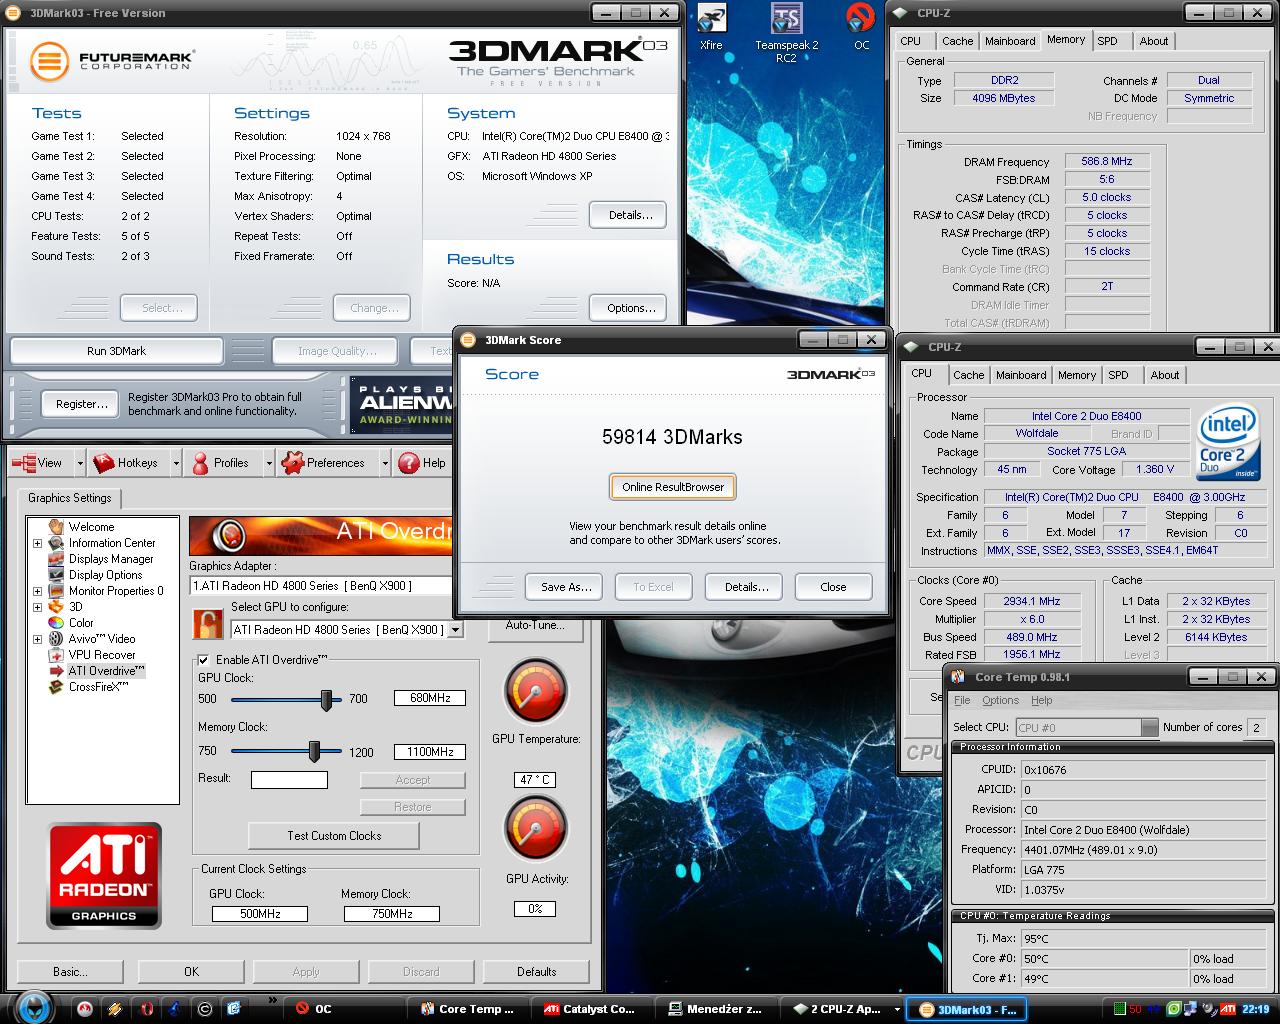Click the Preferences icon in Catalyst toolbar
This screenshot has width=1280, height=1024.
tap(292, 462)
